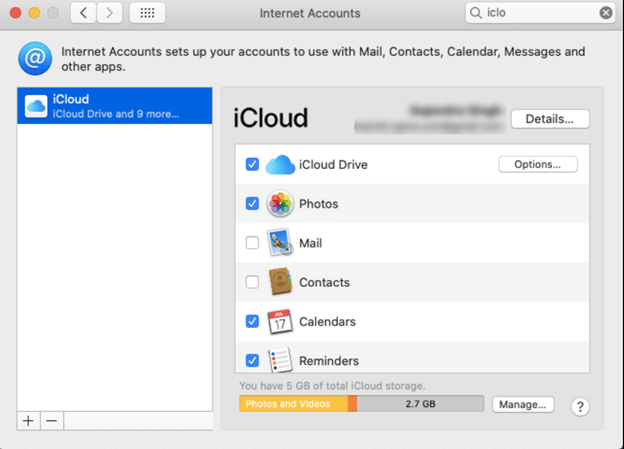This screenshot has height=449, width=624.
Task: Click the Contacts book icon
Action: tap(280, 281)
